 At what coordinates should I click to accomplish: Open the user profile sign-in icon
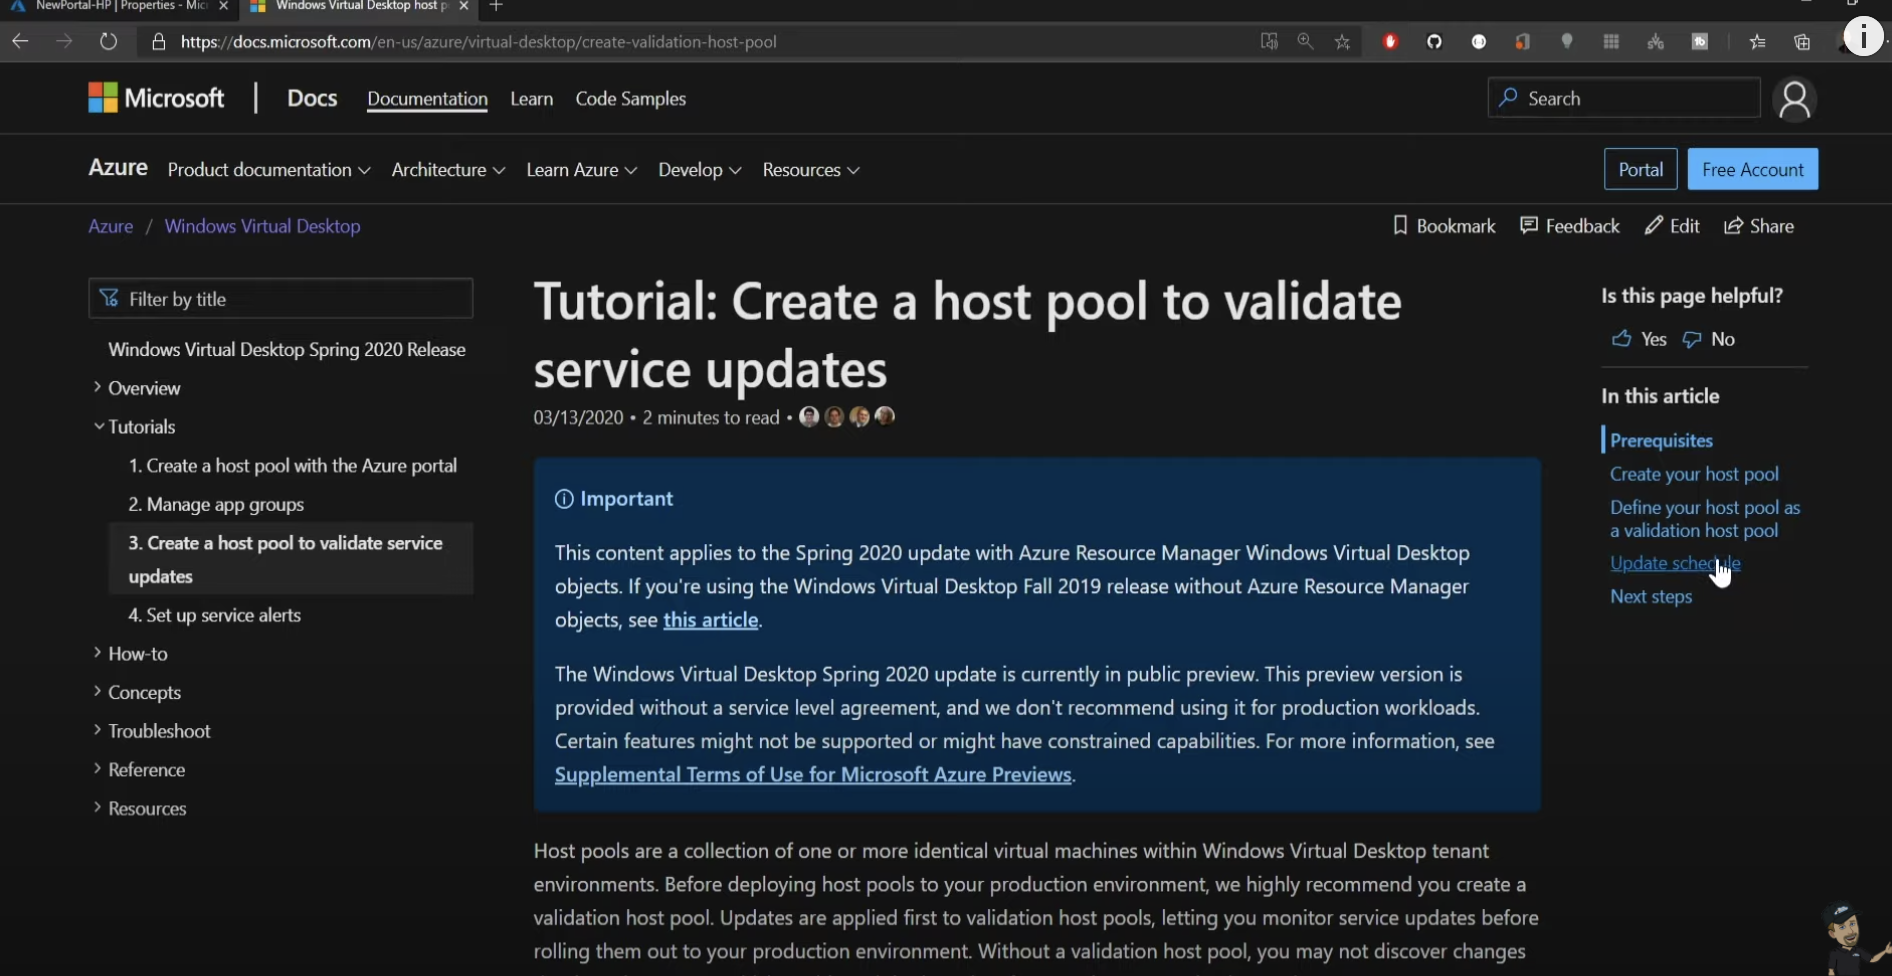tap(1794, 99)
